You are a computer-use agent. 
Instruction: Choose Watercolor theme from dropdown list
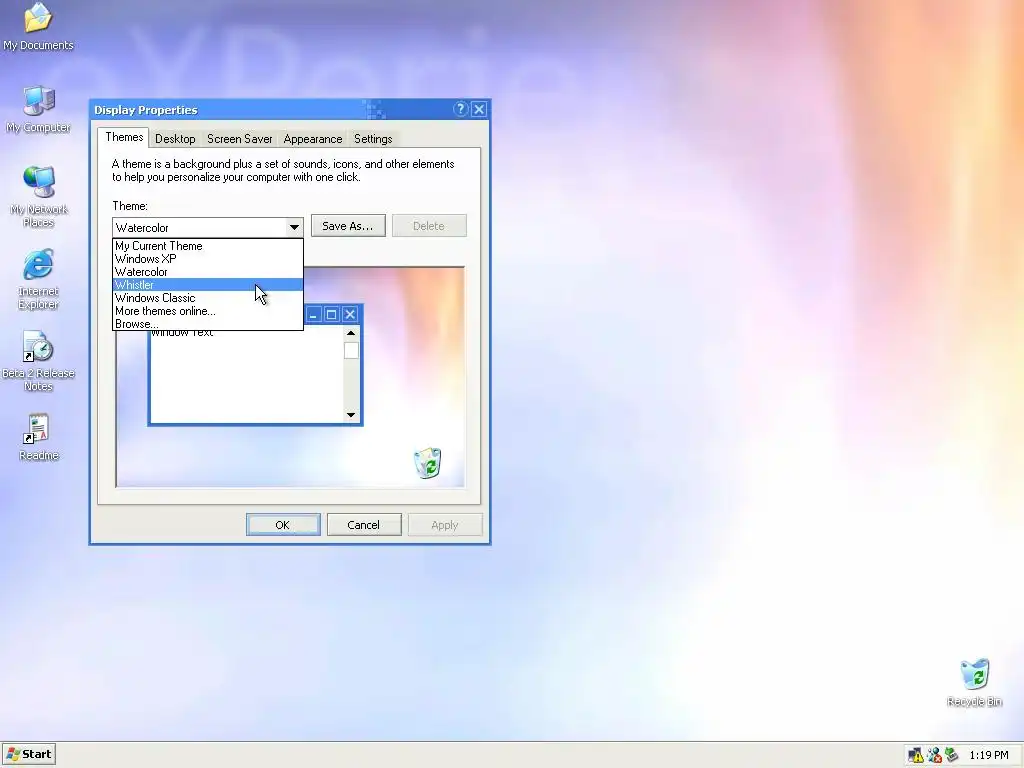[x=208, y=272]
